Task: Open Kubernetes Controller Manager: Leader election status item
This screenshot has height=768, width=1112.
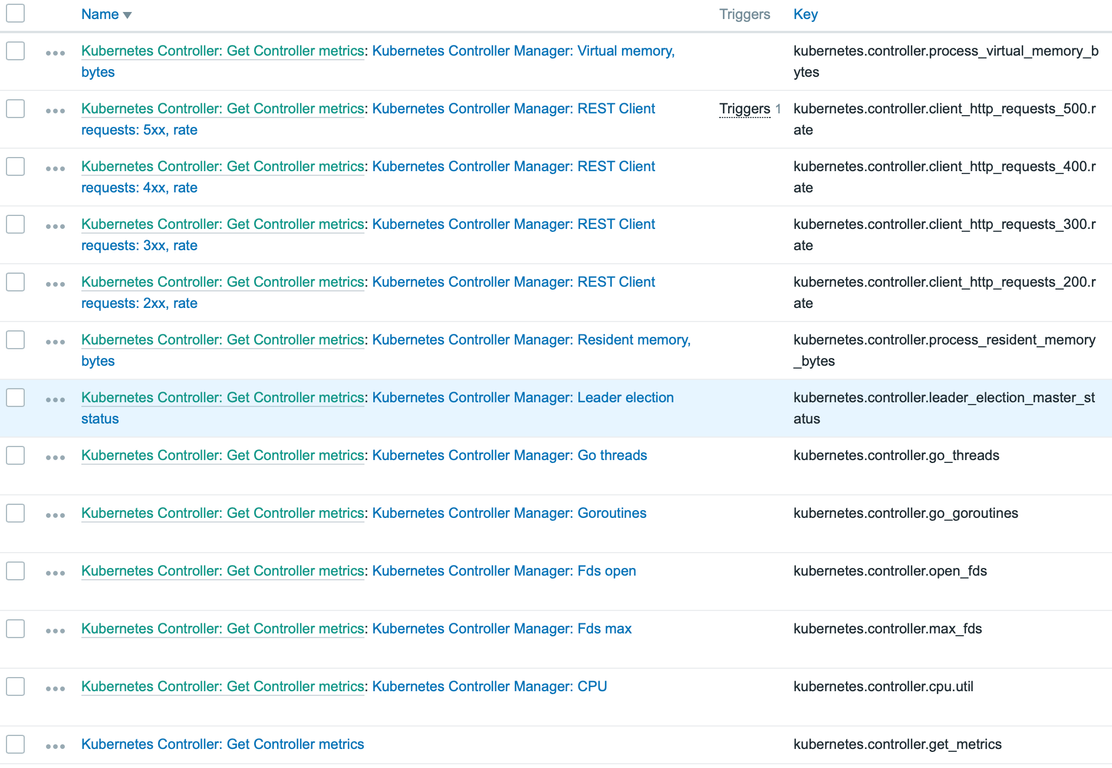Action: (x=523, y=398)
